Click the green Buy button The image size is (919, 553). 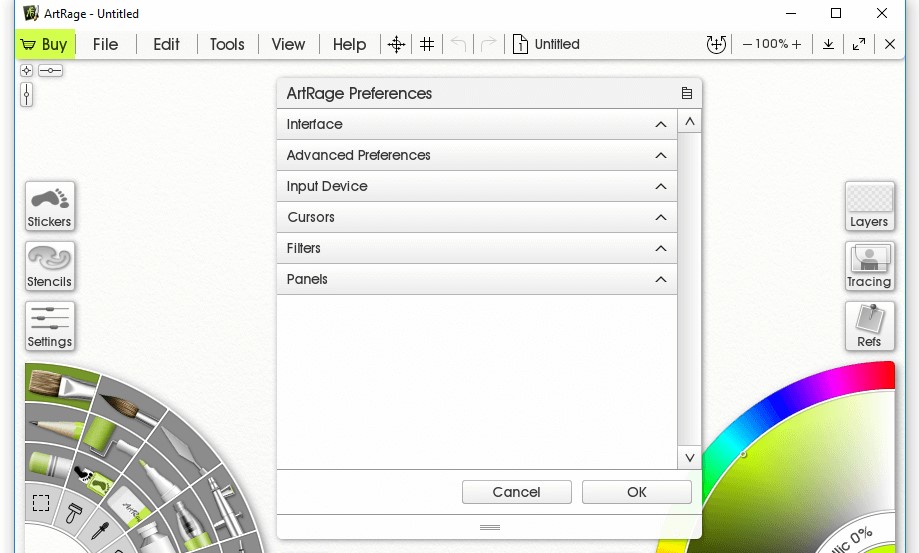coord(45,45)
